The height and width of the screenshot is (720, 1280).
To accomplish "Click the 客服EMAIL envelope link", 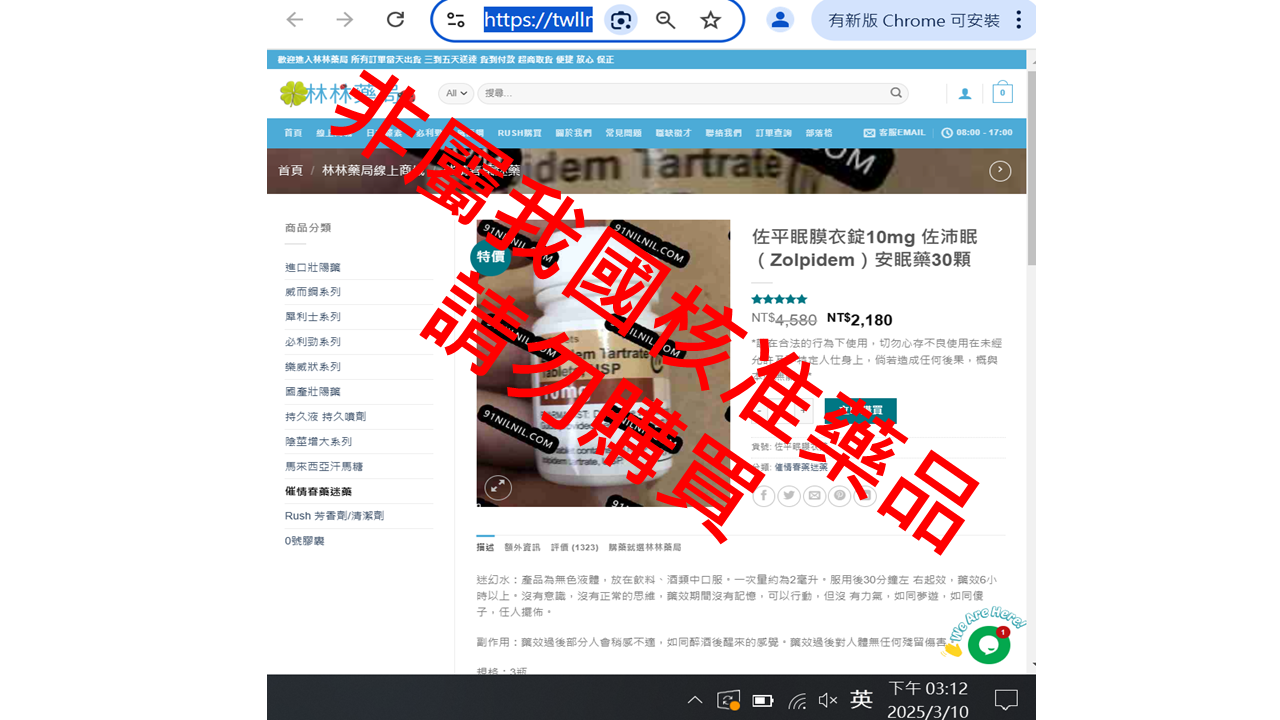I will click(894, 133).
